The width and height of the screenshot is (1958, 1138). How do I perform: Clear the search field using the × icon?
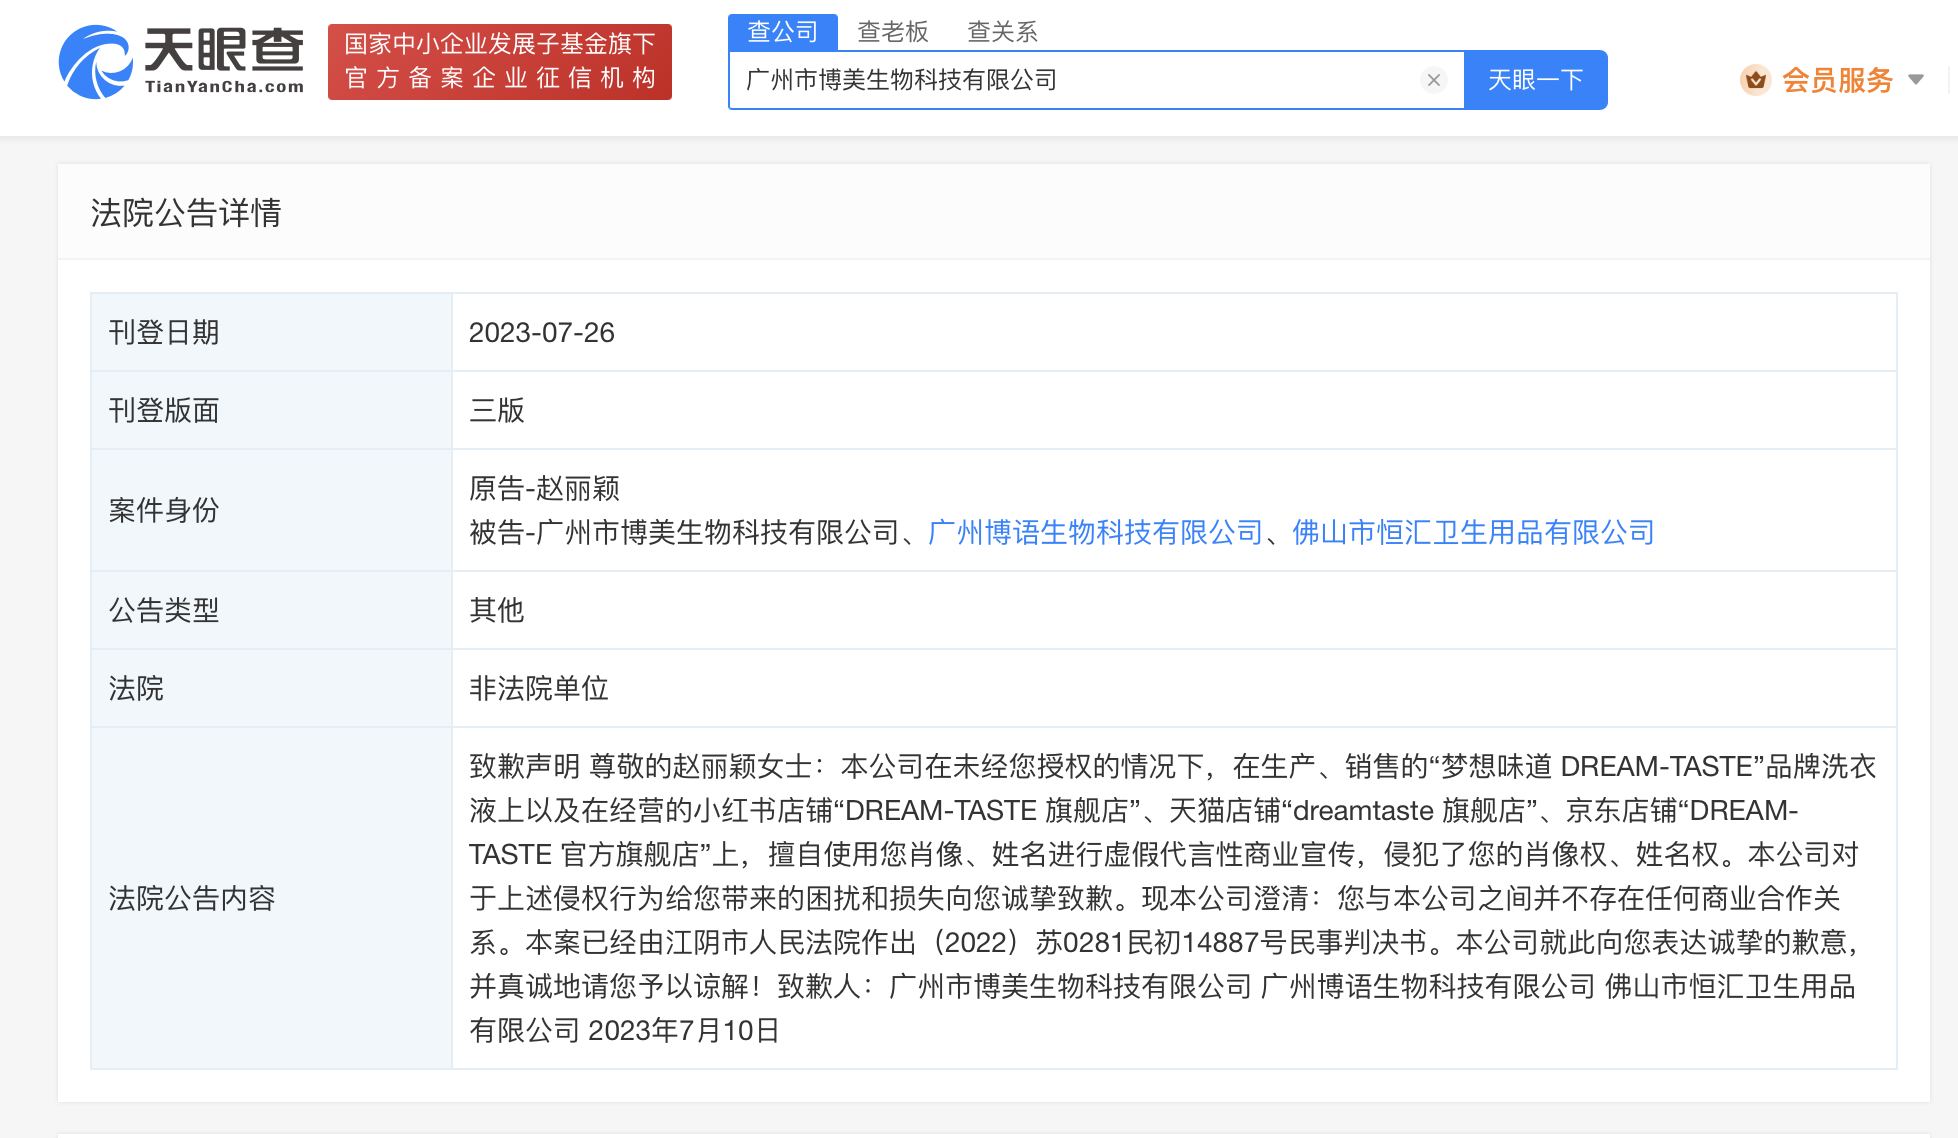pyautogui.click(x=1435, y=80)
